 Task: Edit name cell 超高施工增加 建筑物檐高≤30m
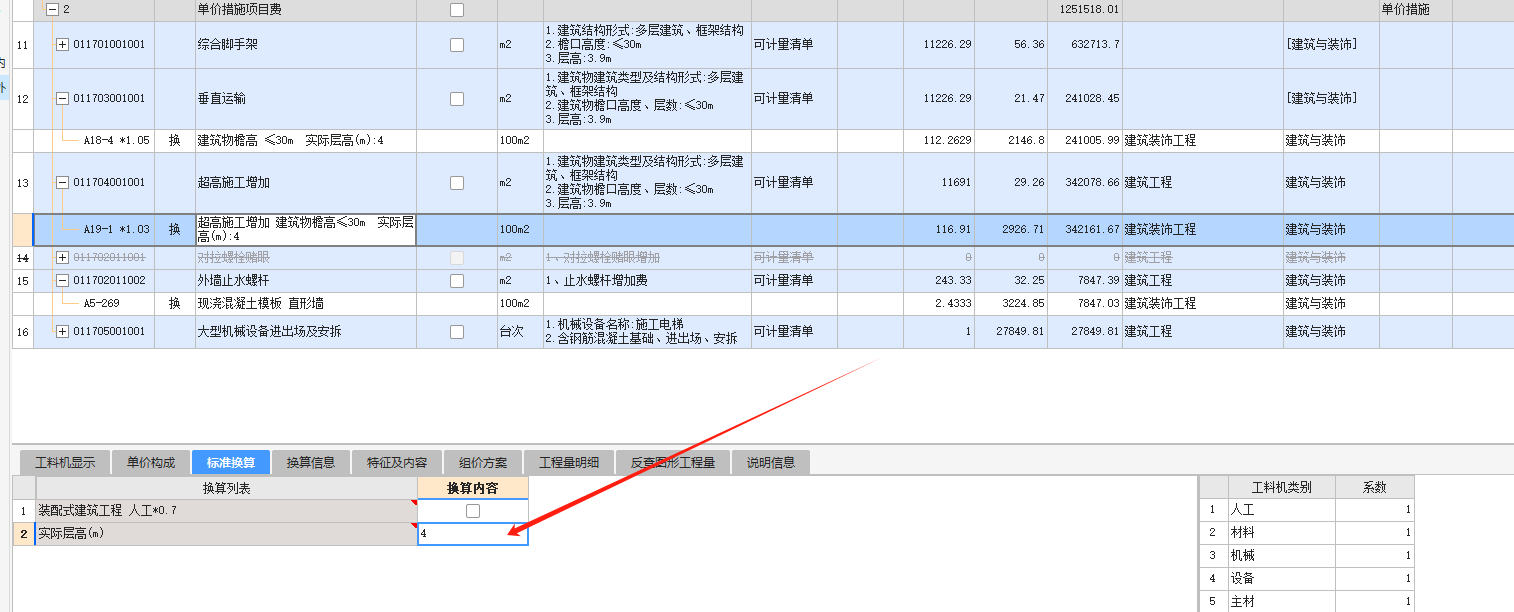pos(306,230)
